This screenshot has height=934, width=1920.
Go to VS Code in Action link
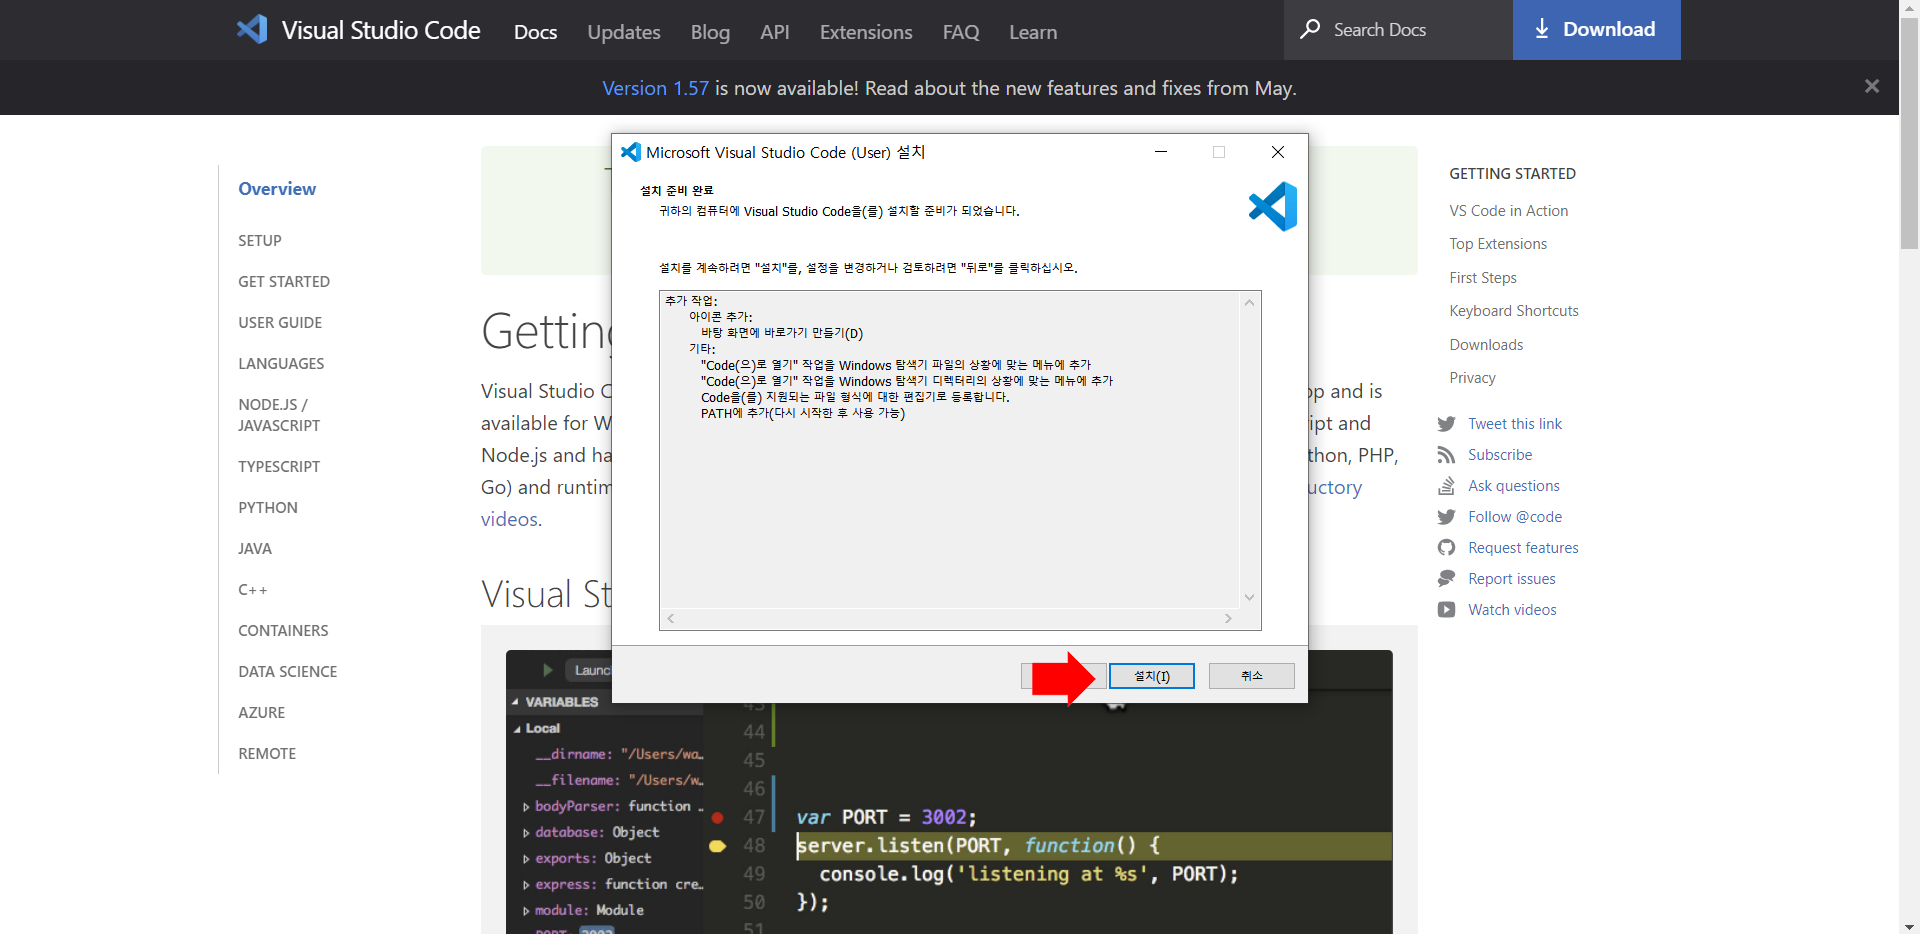[x=1508, y=211]
